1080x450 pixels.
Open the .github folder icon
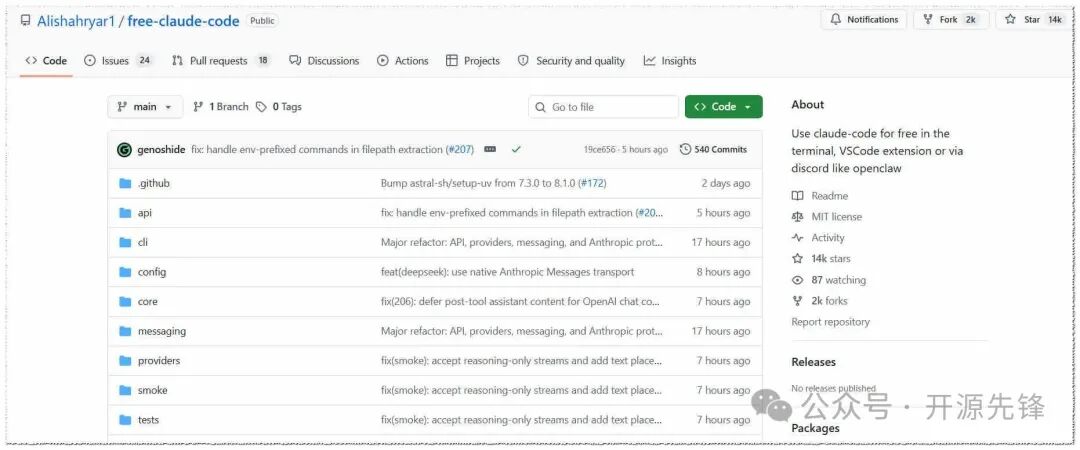(125, 183)
